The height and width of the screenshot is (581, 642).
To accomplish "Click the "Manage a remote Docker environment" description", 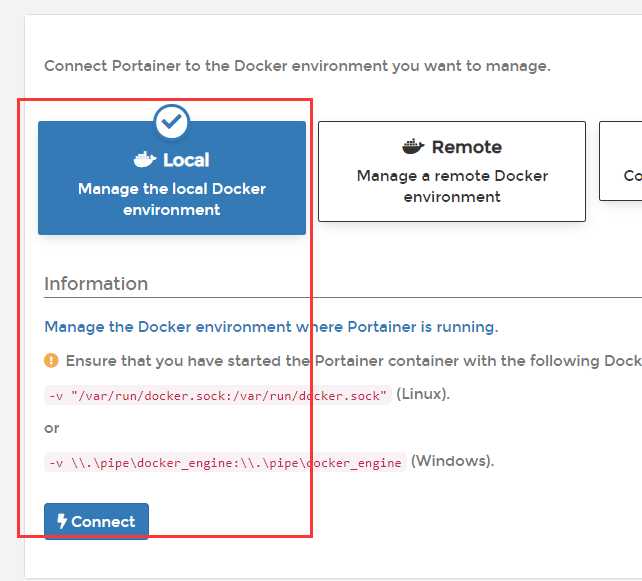I will point(452,186).
